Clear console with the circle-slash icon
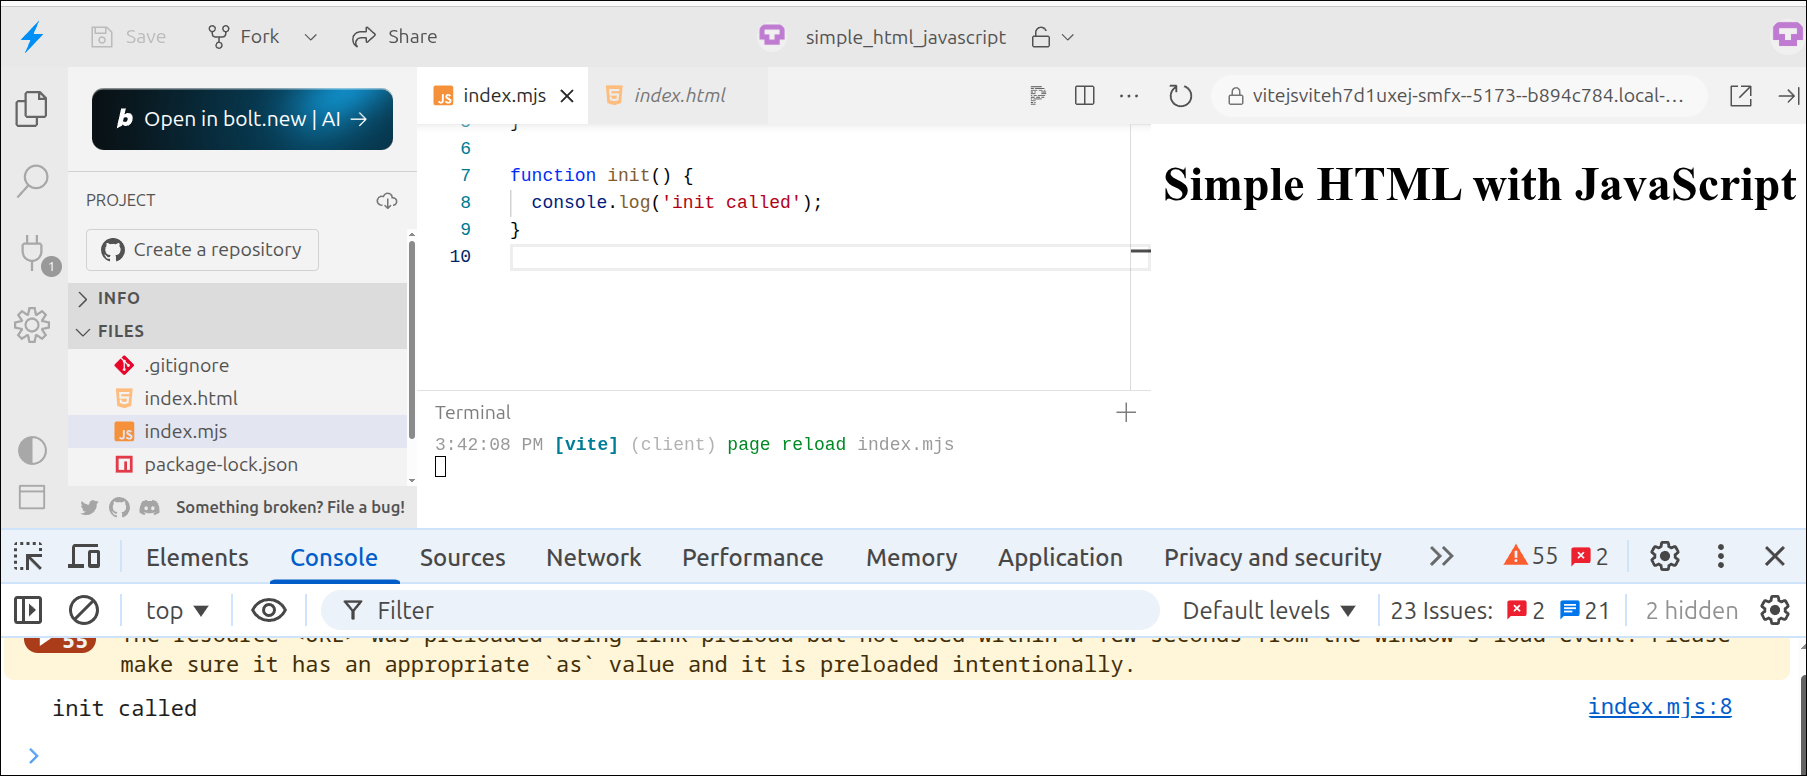Image resolution: width=1807 pixels, height=776 pixels. [84, 610]
